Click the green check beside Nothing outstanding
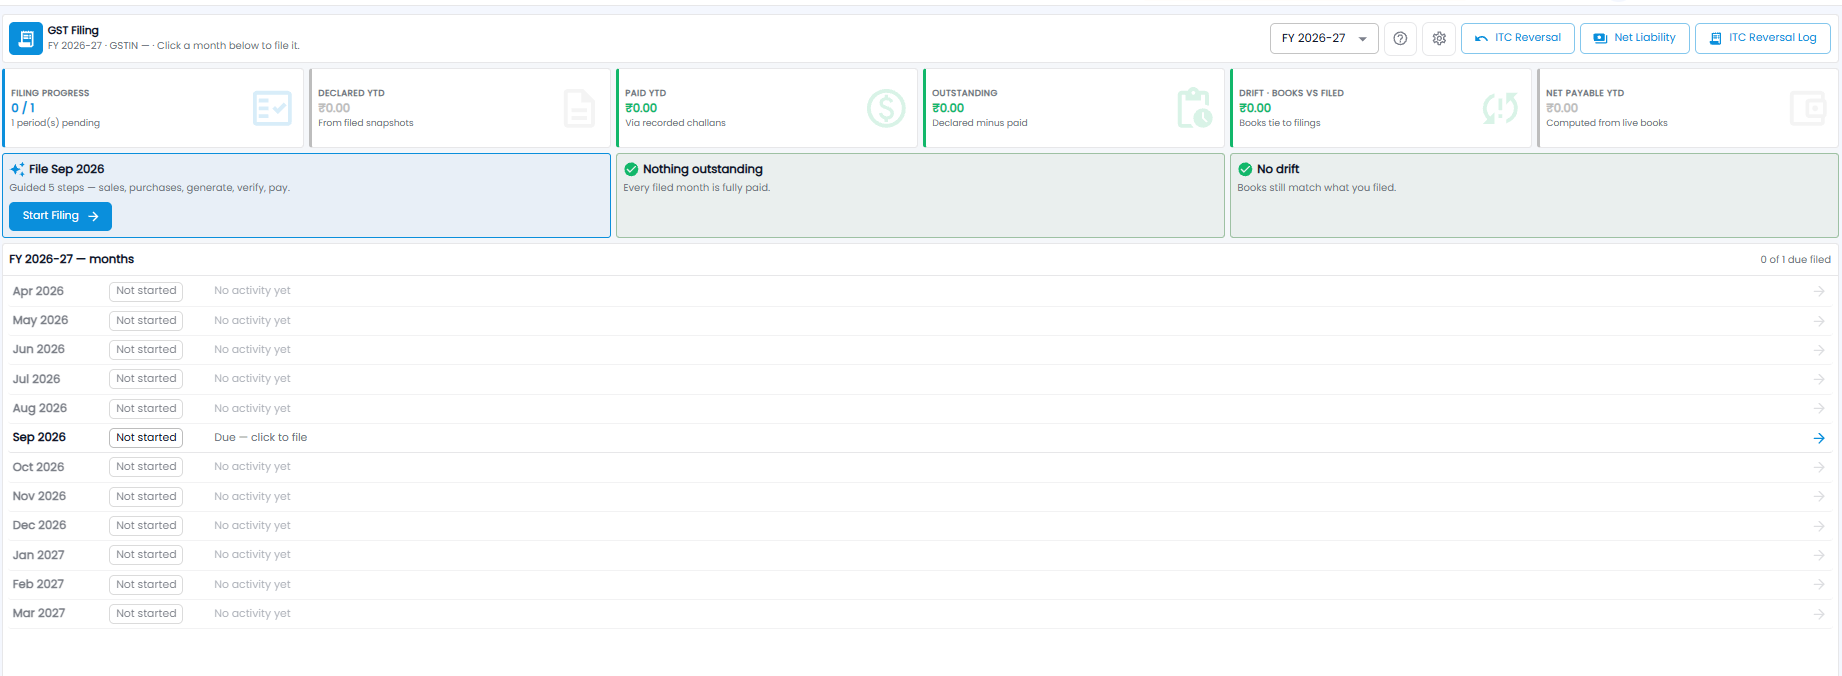The width and height of the screenshot is (1842, 676). click(631, 169)
